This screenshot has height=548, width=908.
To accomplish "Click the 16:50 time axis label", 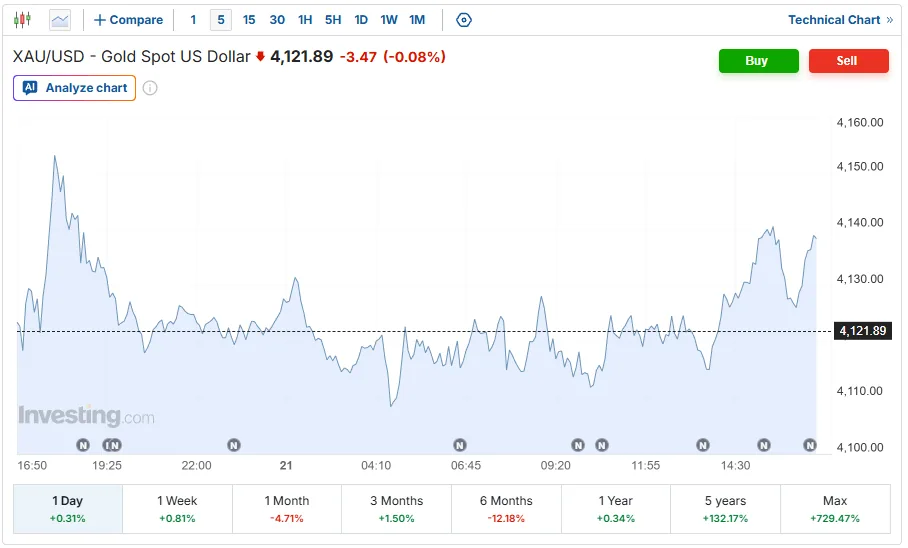I will point(32,465).
